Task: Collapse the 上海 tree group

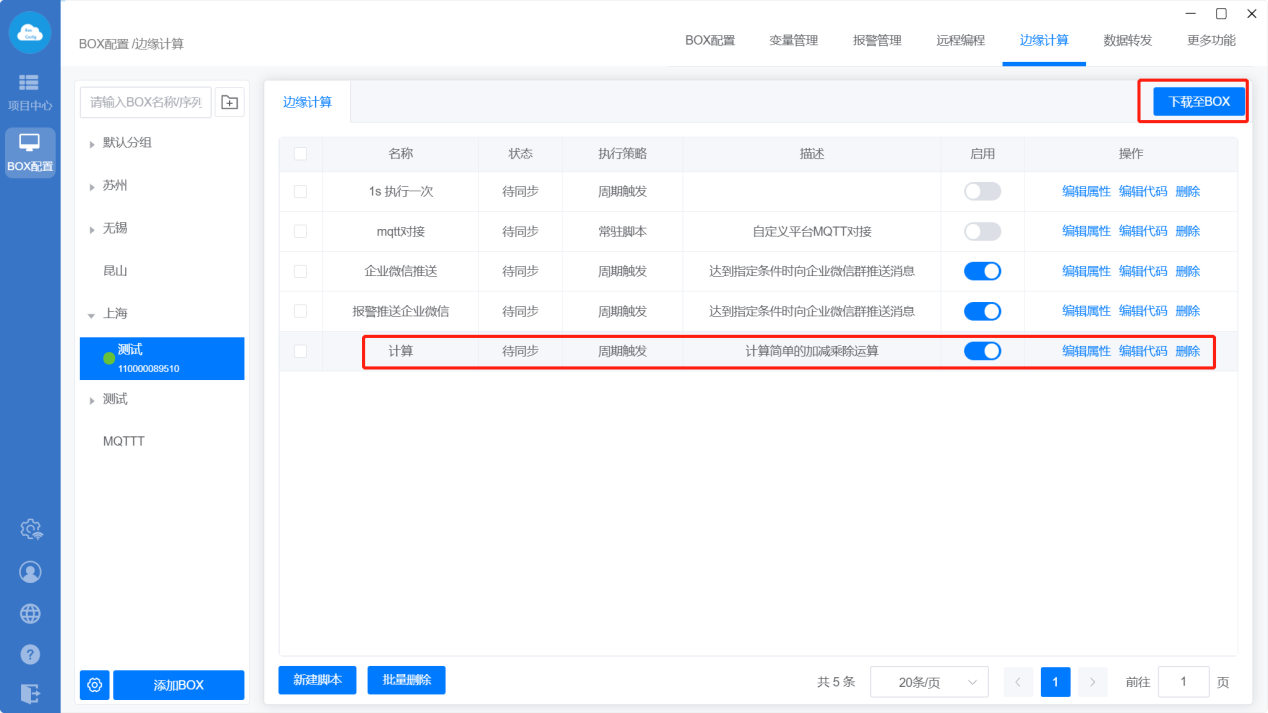Action: pos(93,314)
